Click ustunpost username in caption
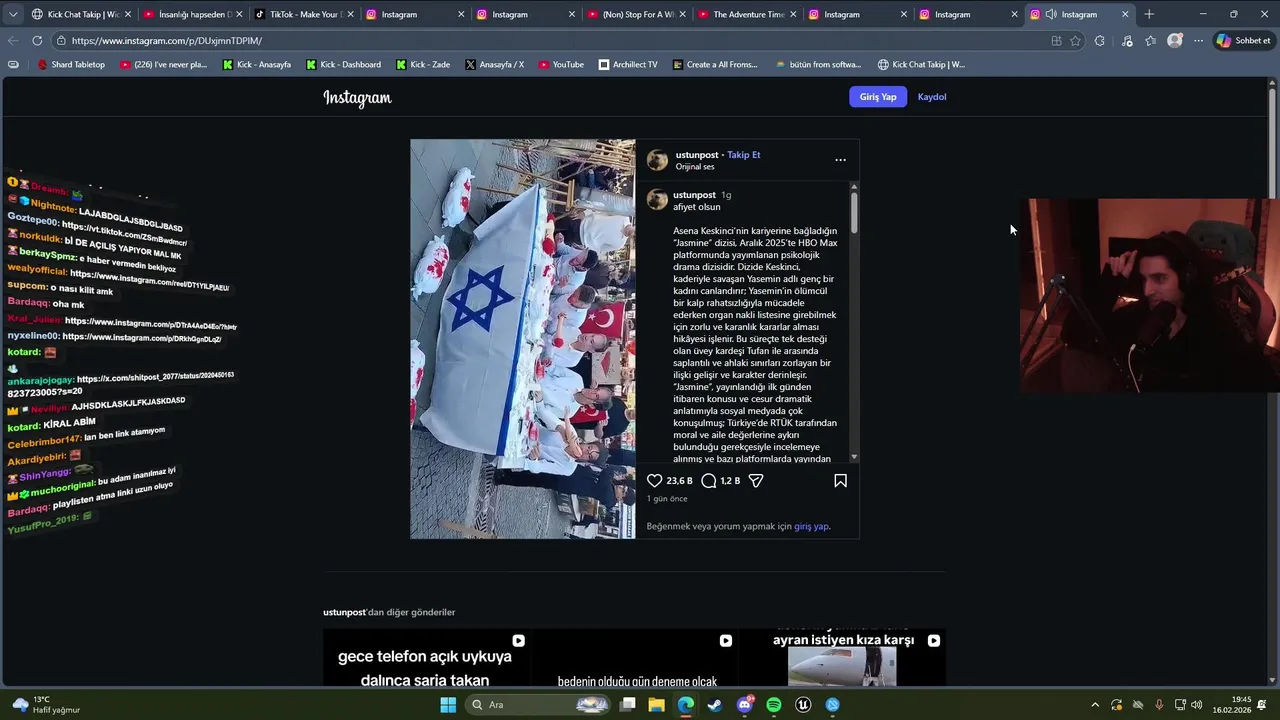 click(694, 195)
